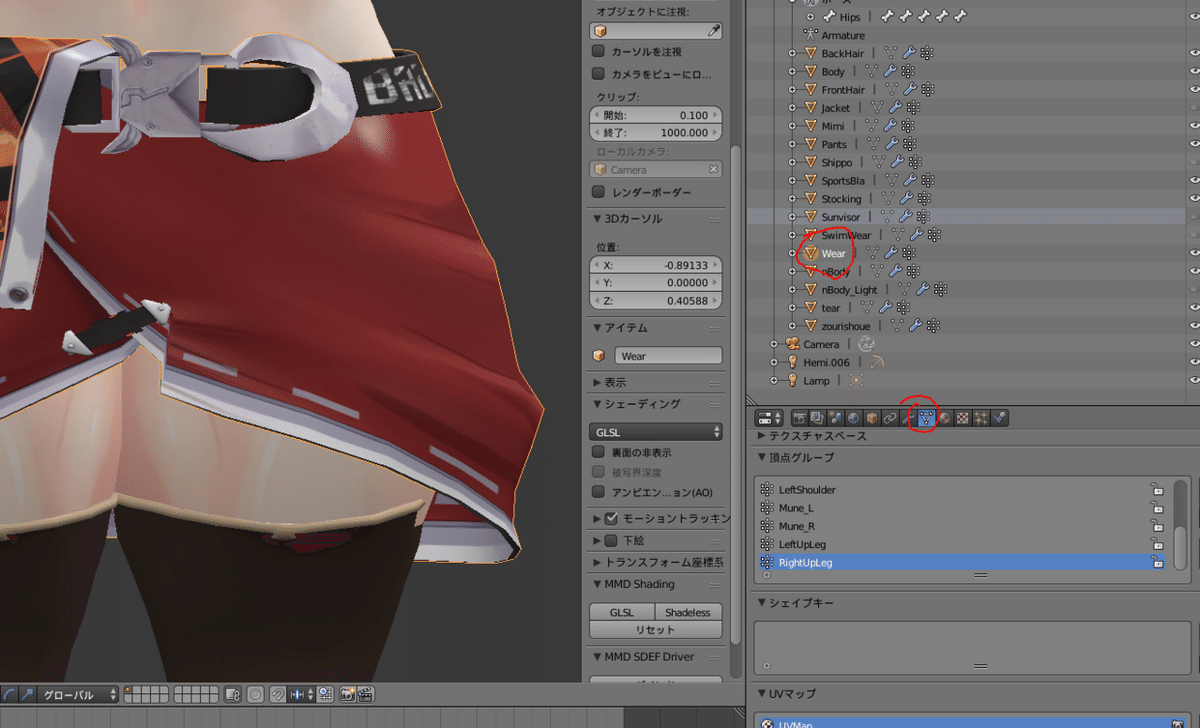
Task: Open the Render Layers properties tab
Action: [x=817, y=418]
